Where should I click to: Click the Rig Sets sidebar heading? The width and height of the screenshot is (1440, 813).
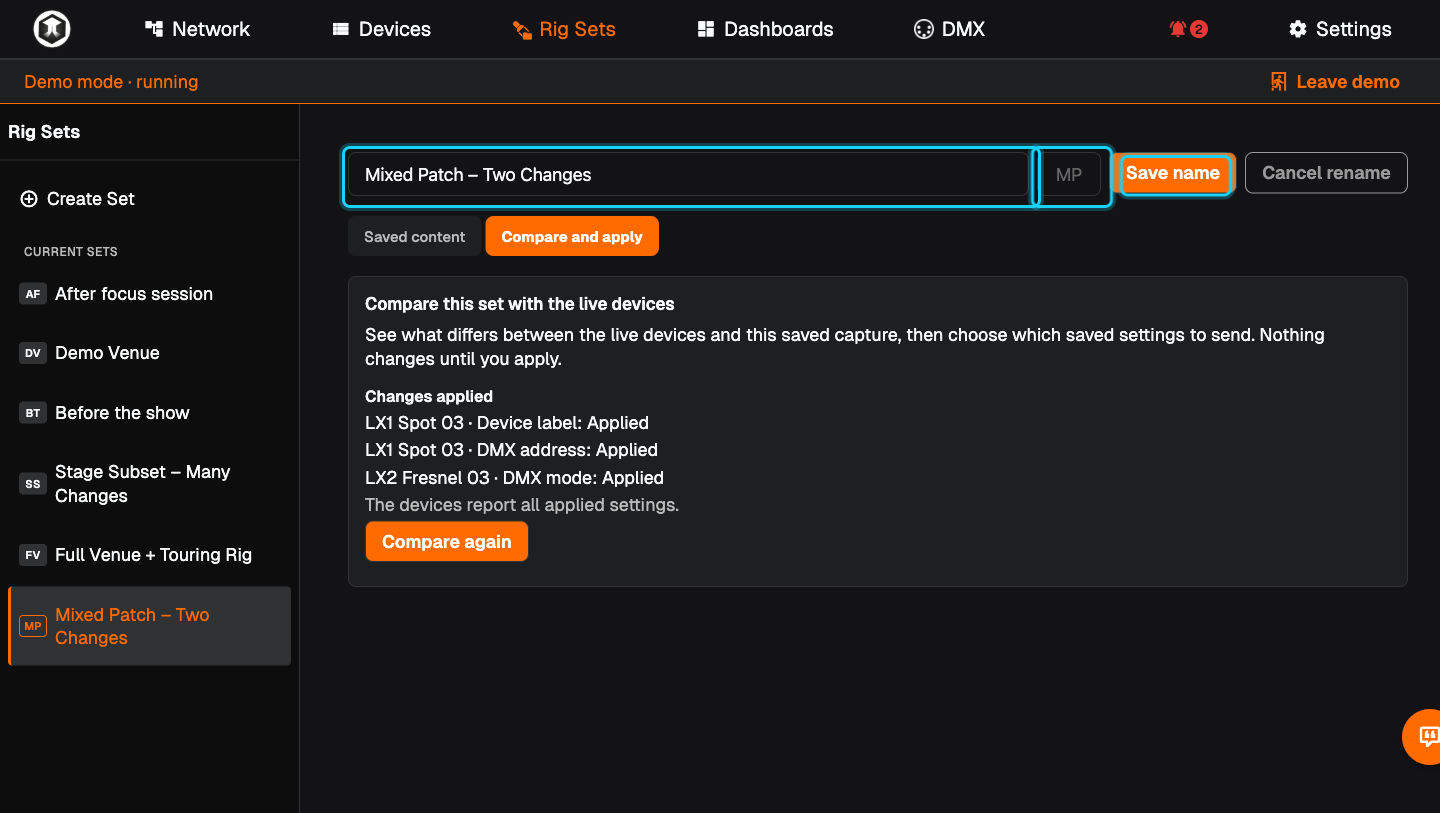pyautogui.click(x=44, y=132)
